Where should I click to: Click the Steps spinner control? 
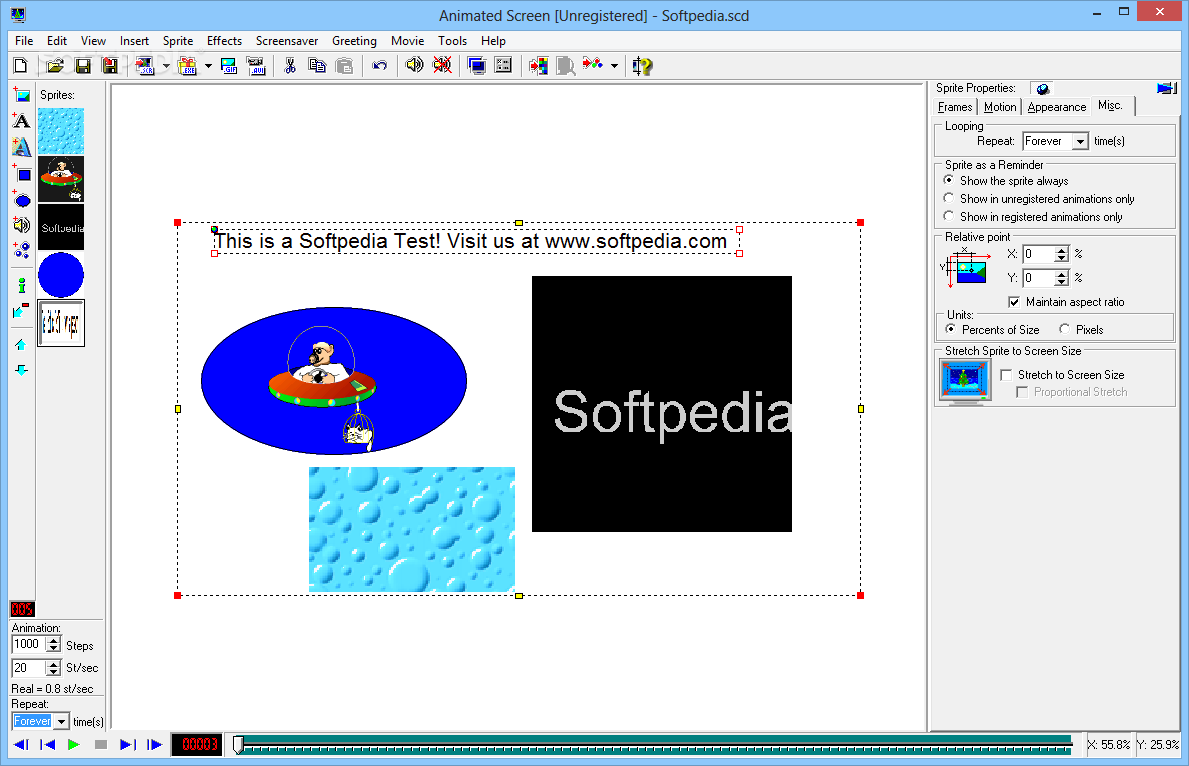[x=53, y=645]
